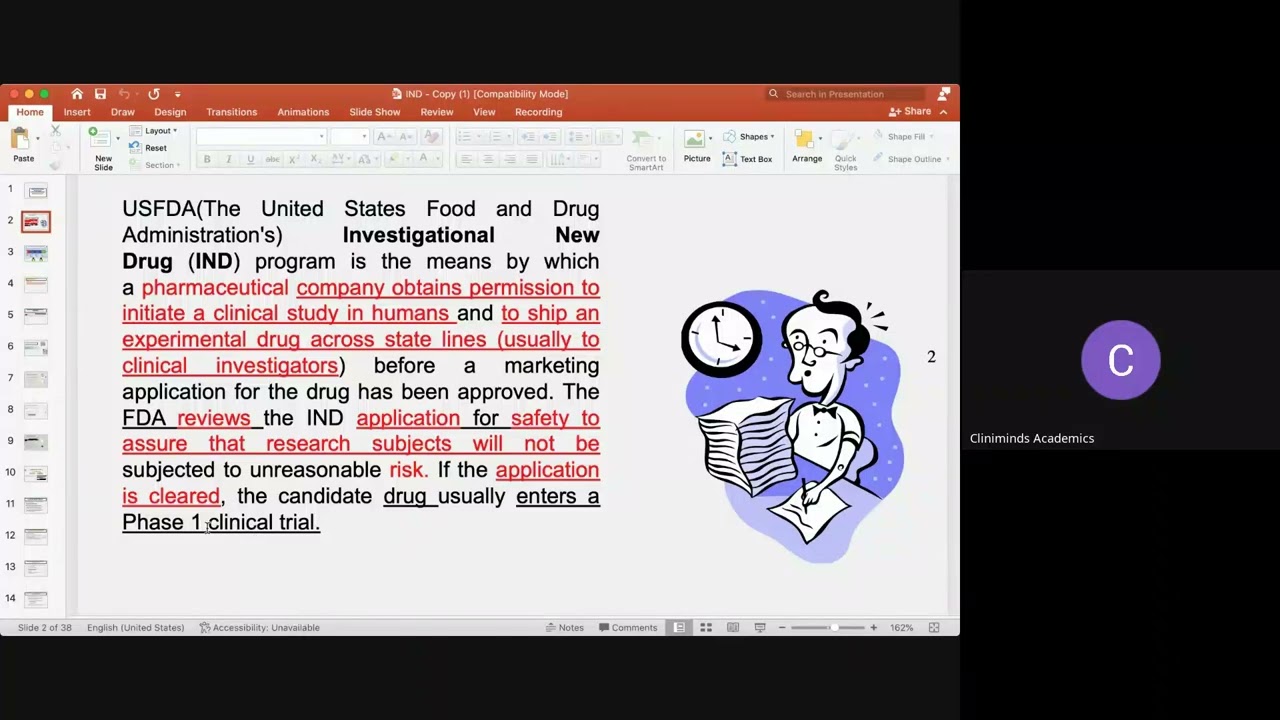The height and width of the screenshot is (720, 1280).
Task: Collapse the ribbon with the chevron
Action: [x=943, y=112]
